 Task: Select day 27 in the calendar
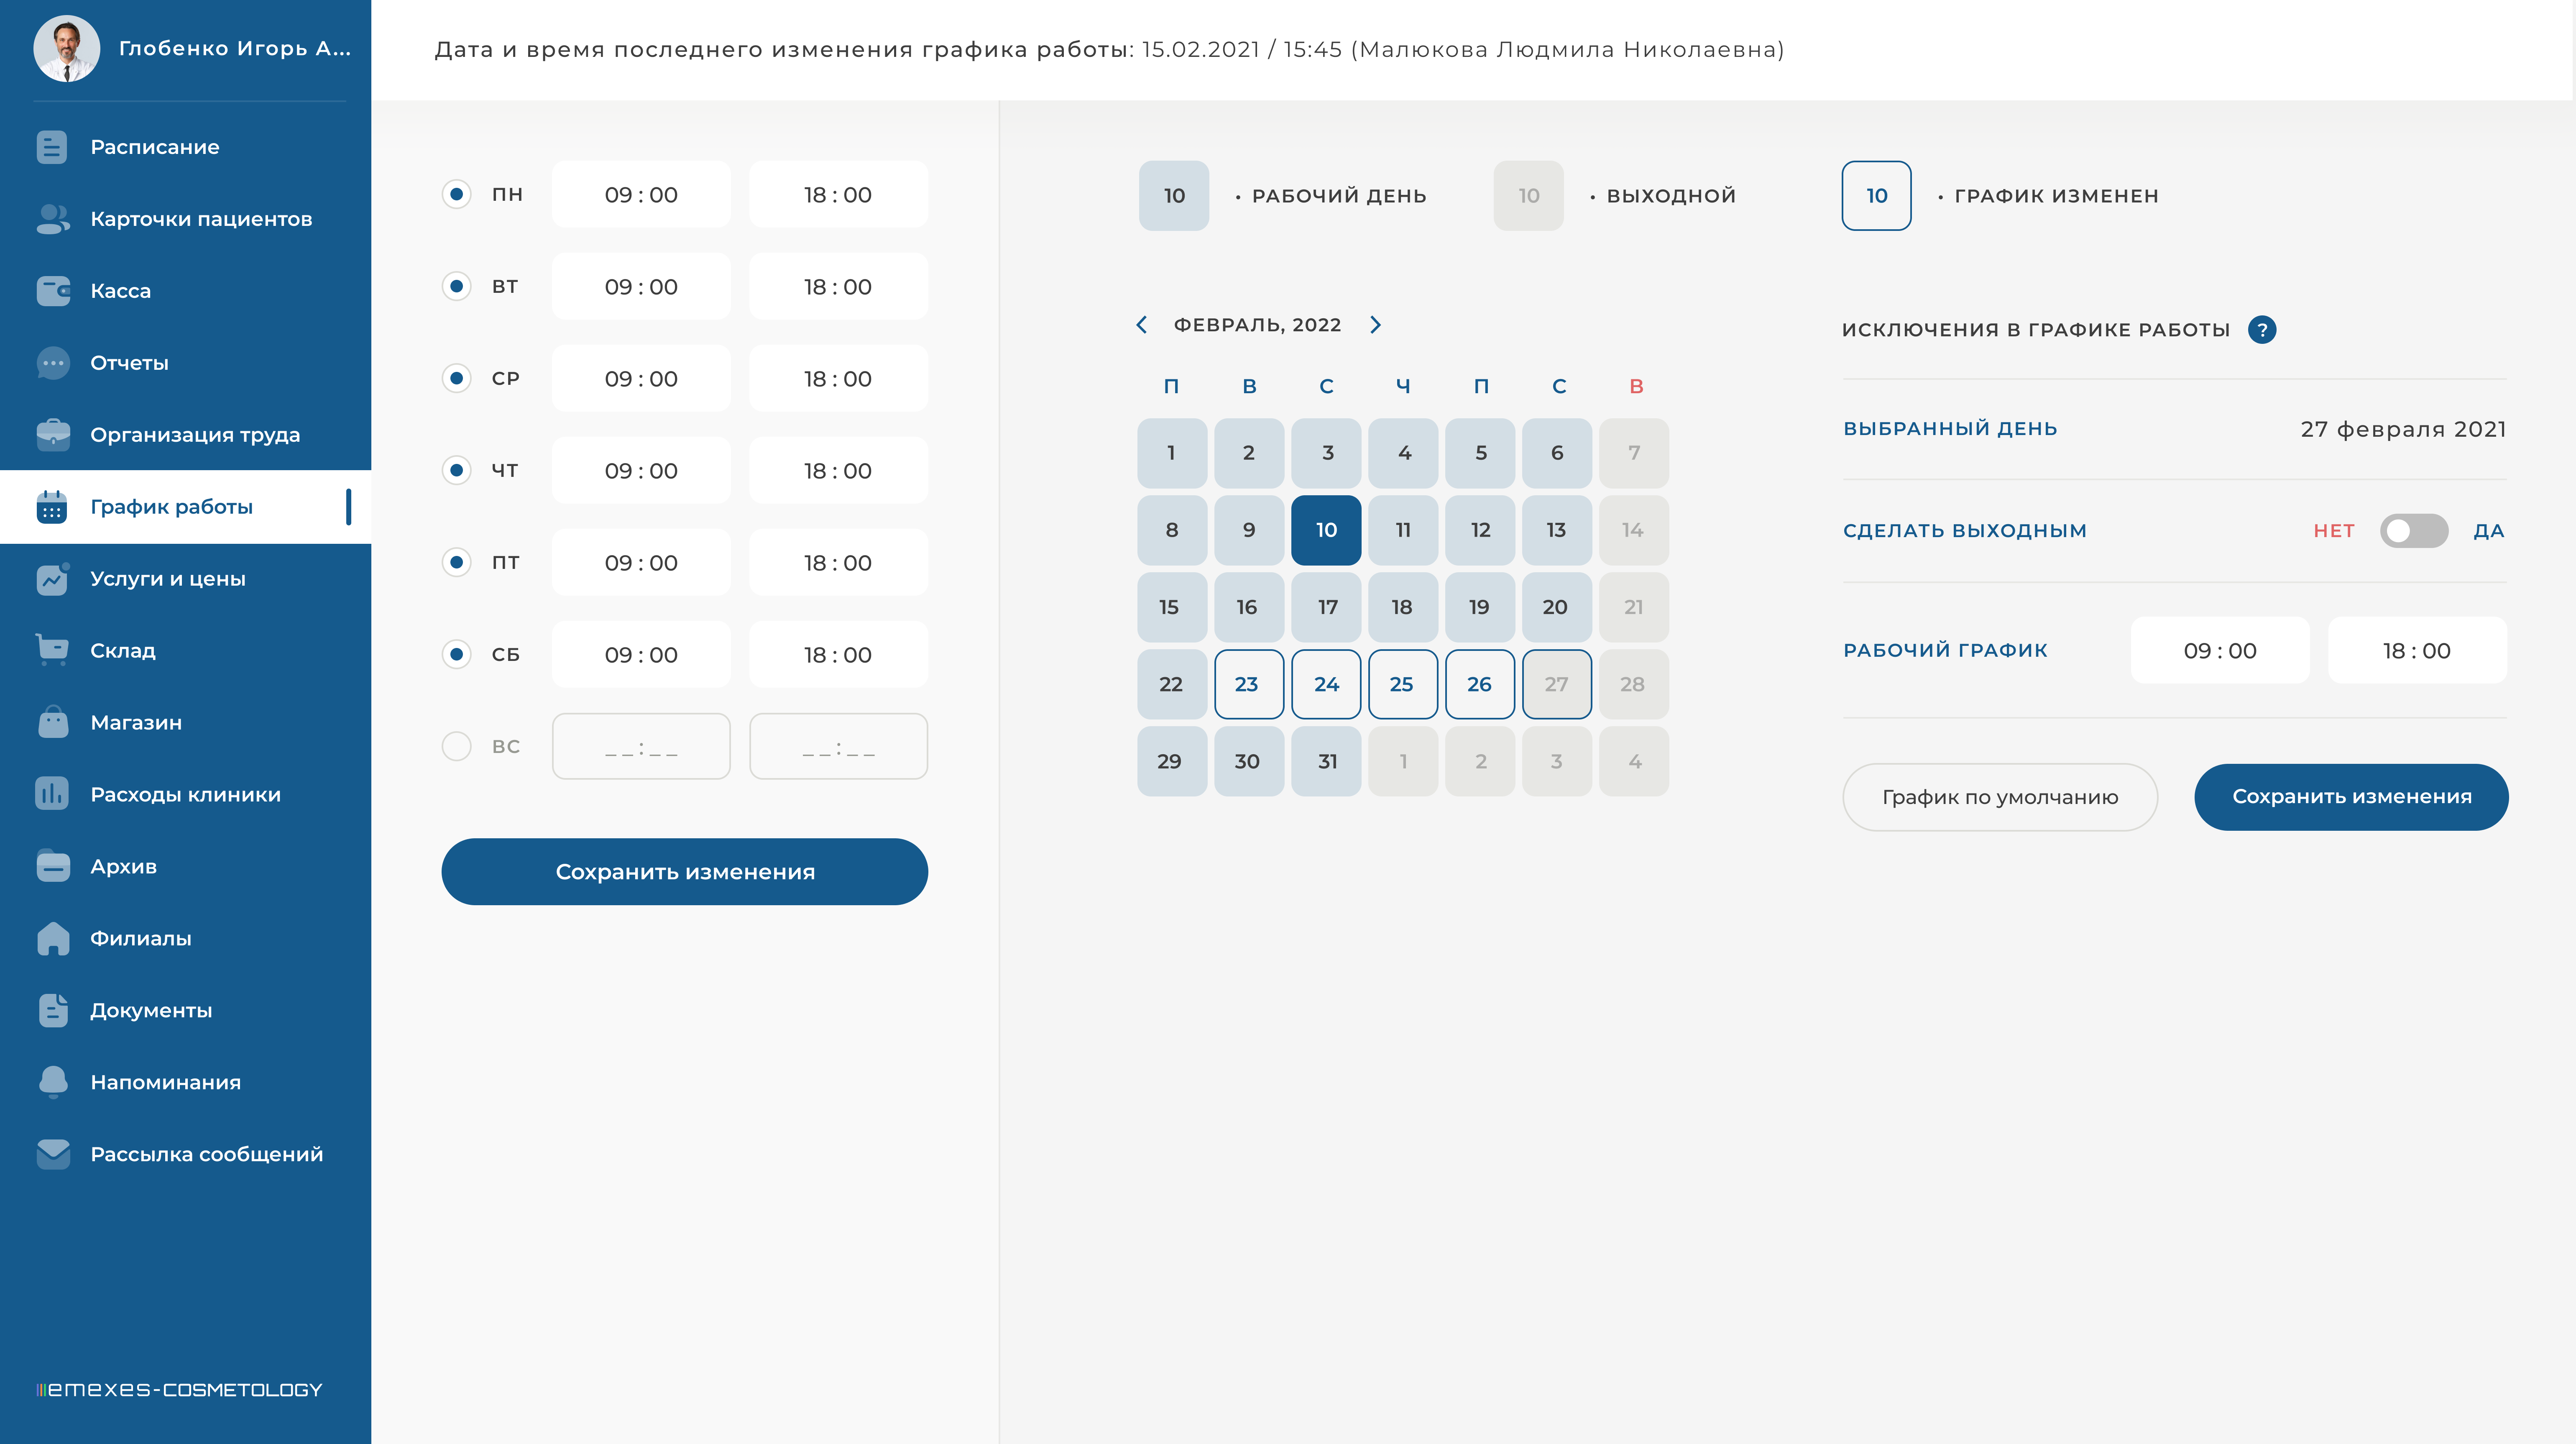[1556, 684]
